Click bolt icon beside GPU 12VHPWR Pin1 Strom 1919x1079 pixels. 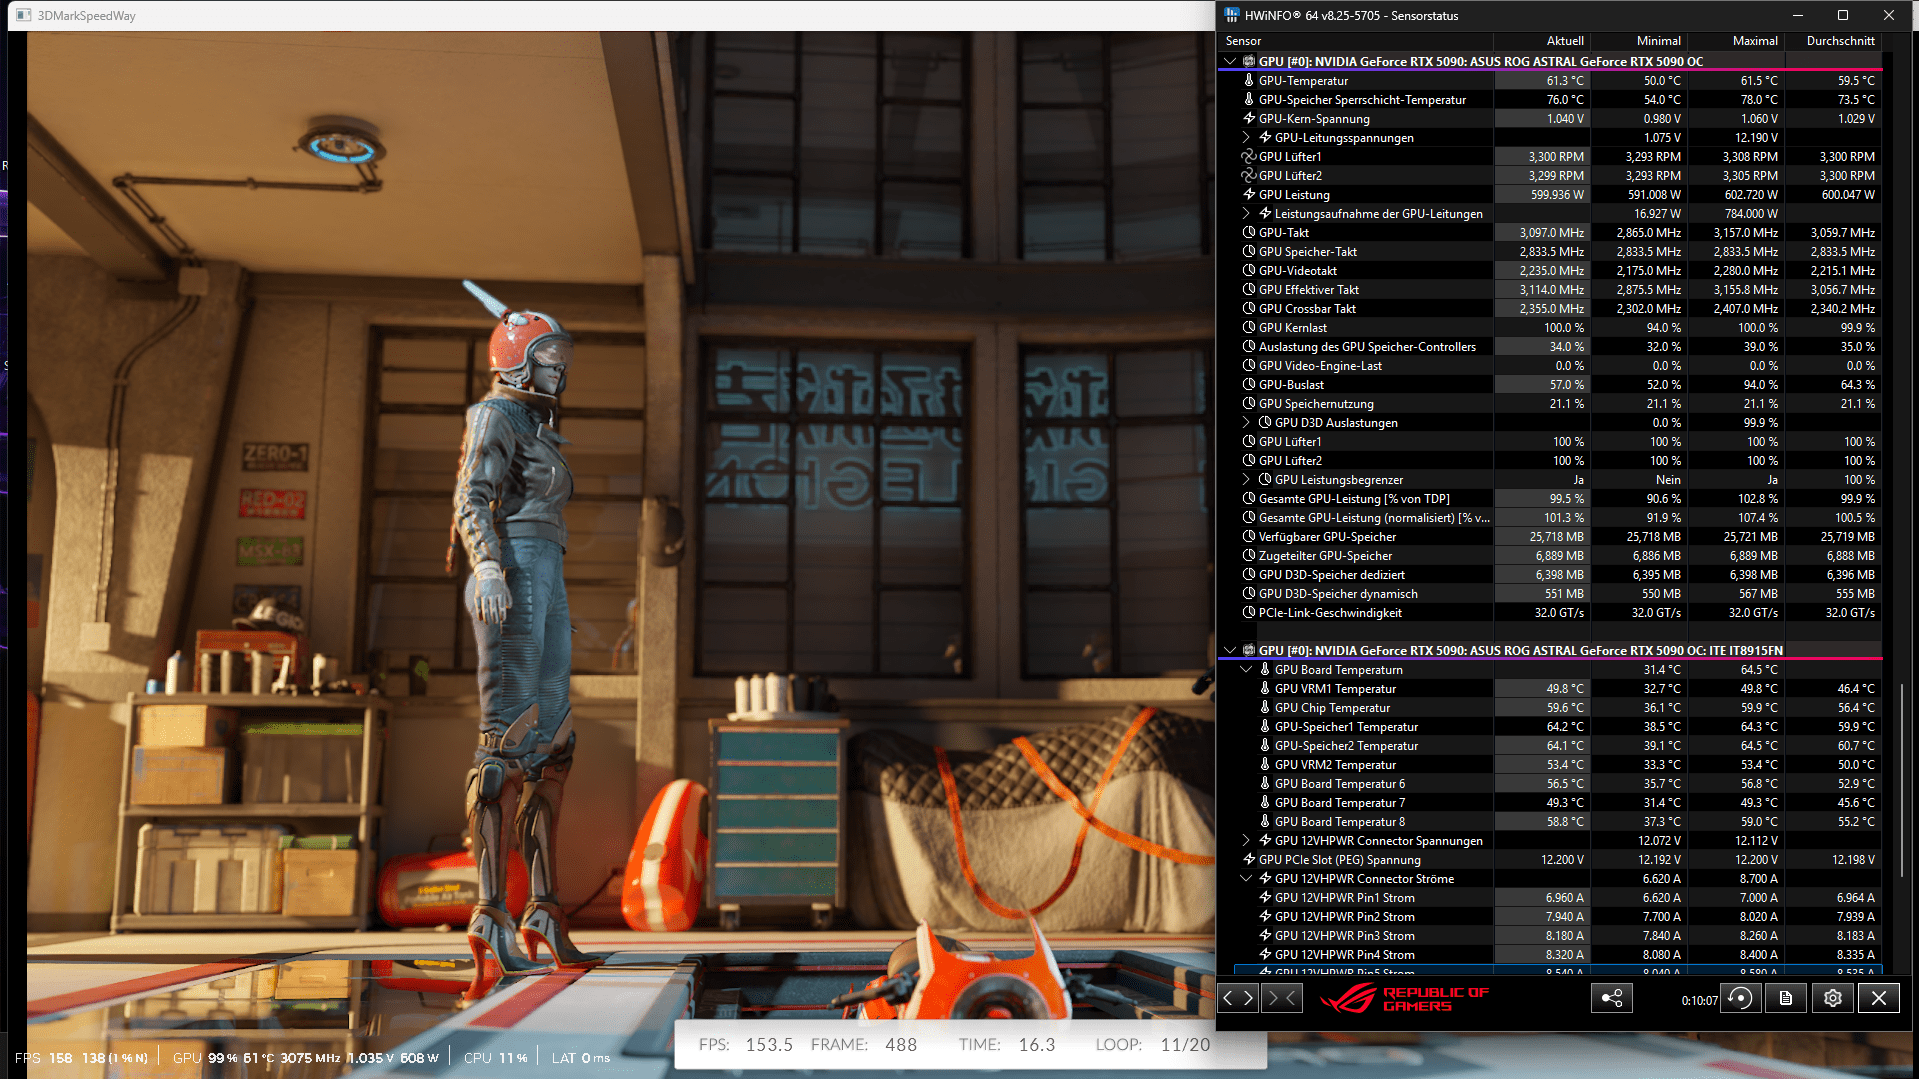tap(1265, 897)
